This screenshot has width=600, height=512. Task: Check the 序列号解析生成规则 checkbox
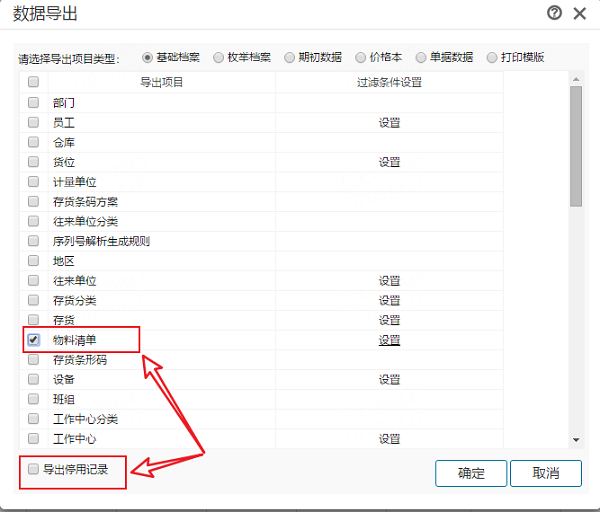tap(33, 241)
